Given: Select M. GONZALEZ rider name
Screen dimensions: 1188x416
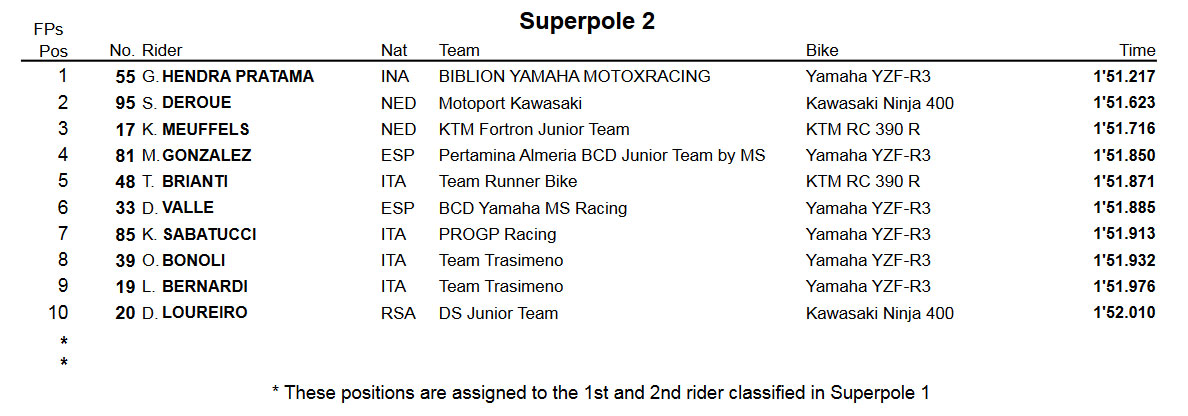Looking at the screenshot, I should [x=196, y=155].
